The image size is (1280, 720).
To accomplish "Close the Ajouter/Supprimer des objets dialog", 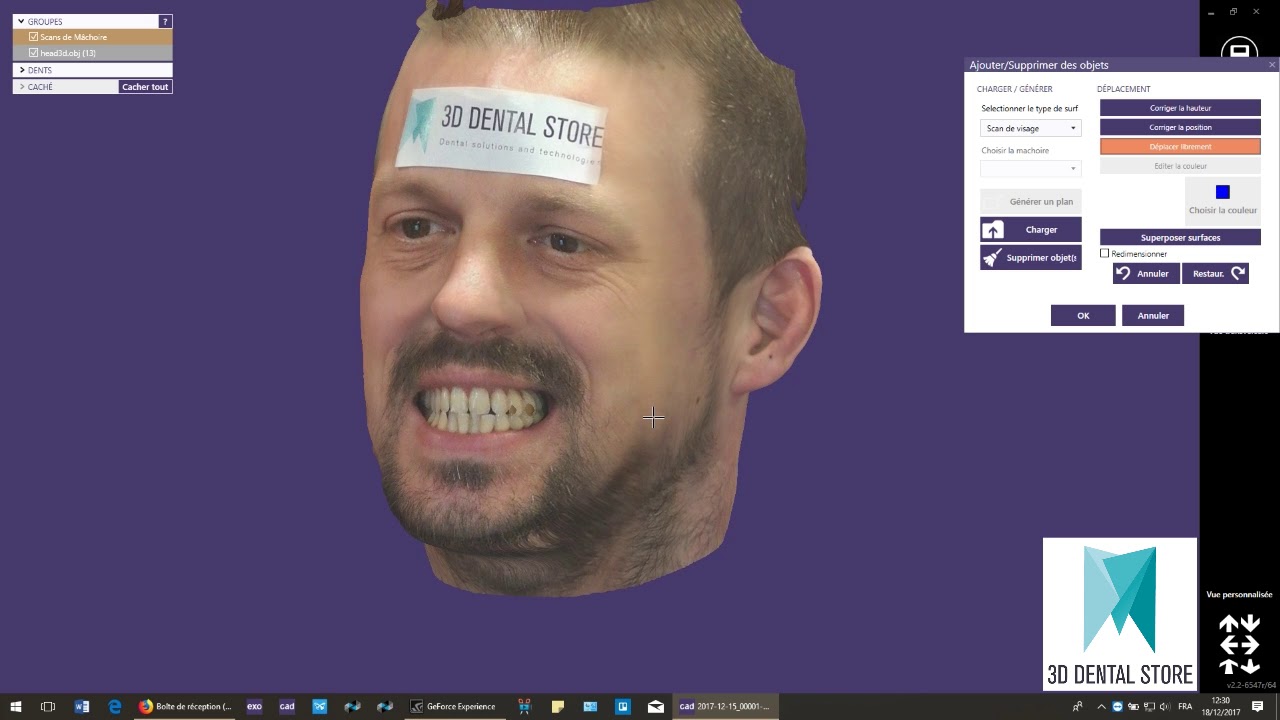I will tap(1272, 65).
